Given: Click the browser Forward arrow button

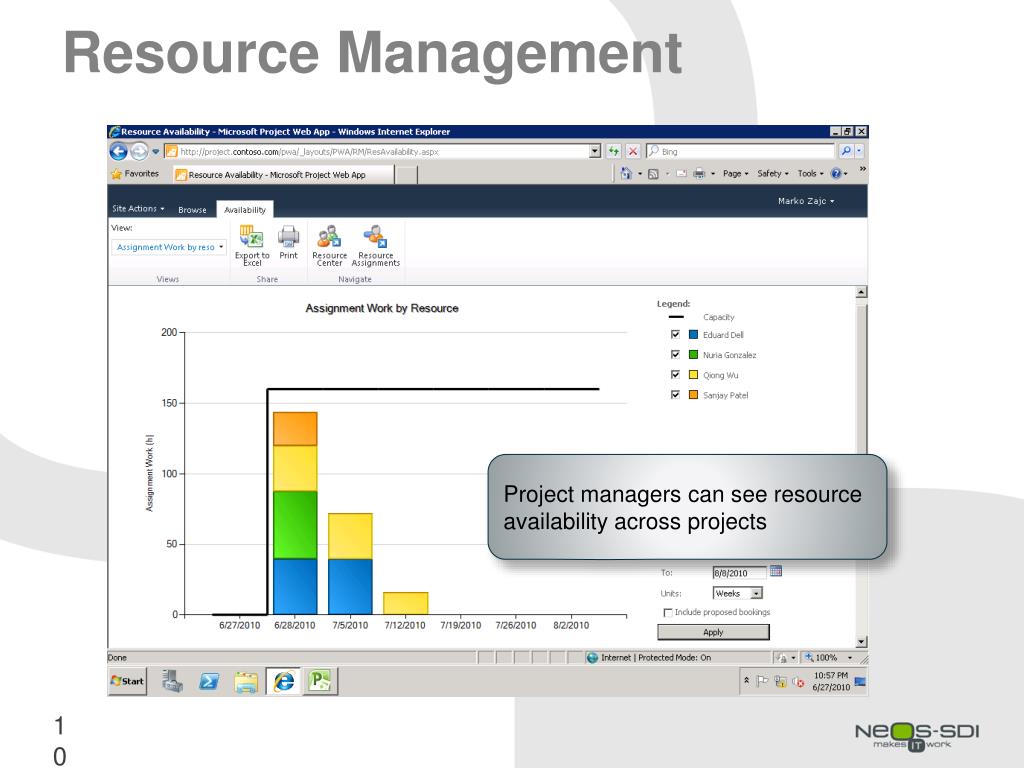Looking at the screenshot, I should [138, 152].
